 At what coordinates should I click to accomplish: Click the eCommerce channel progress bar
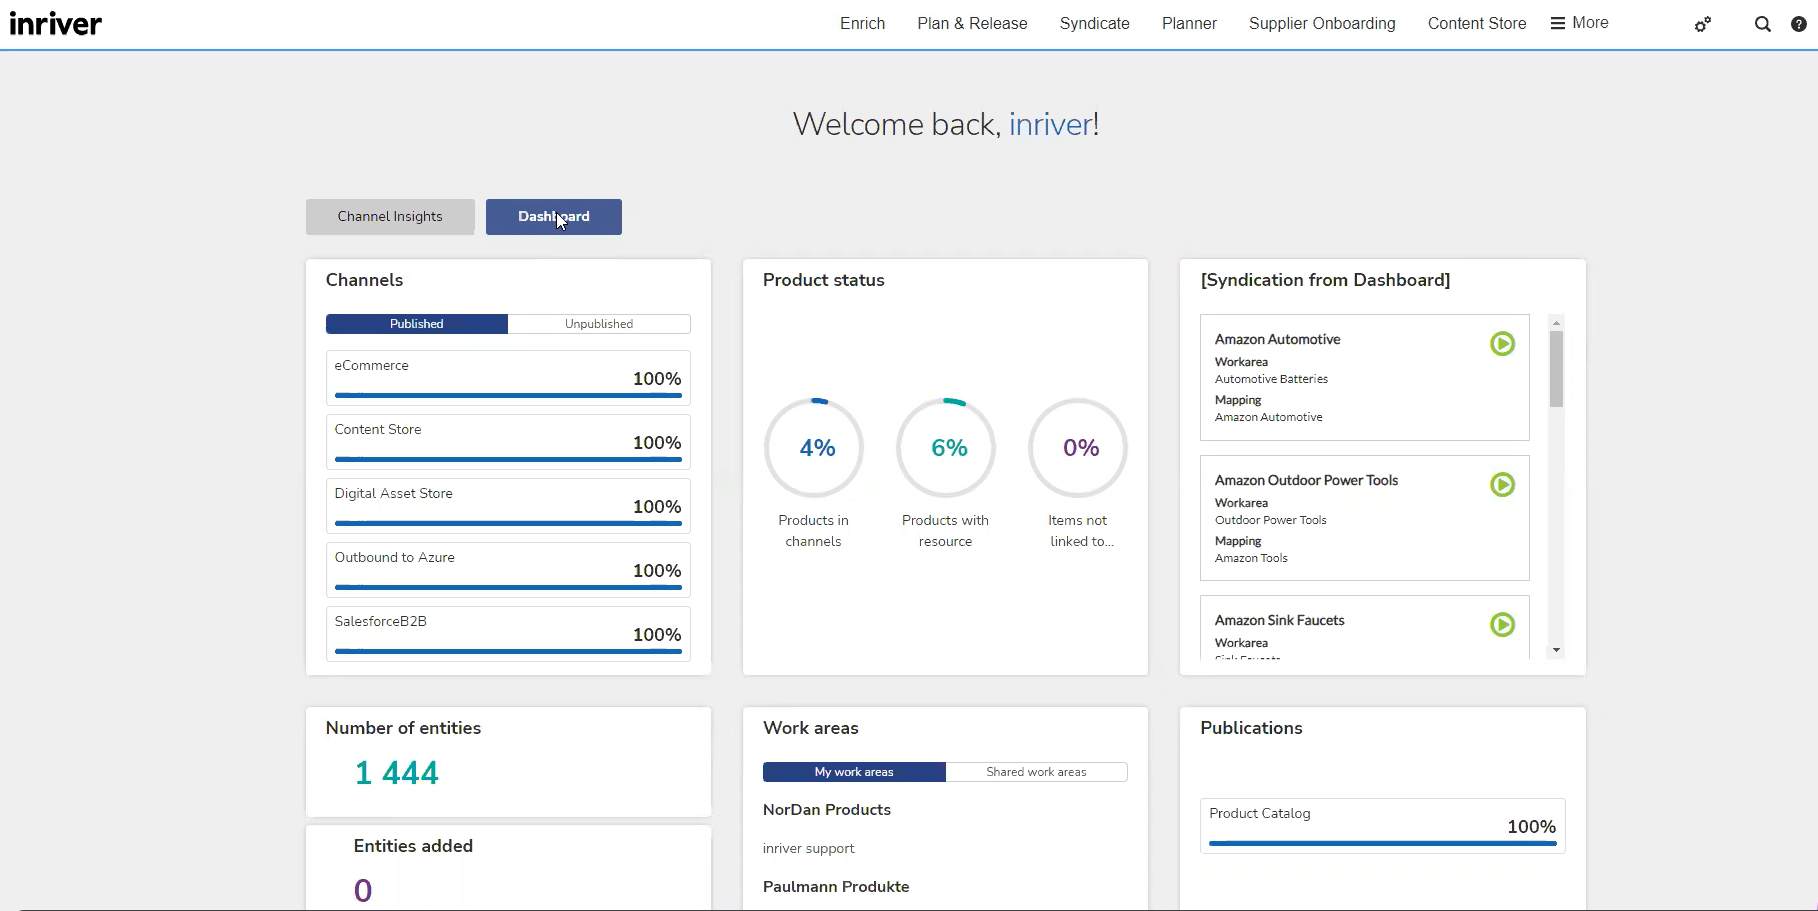click(x=508, y=395)
